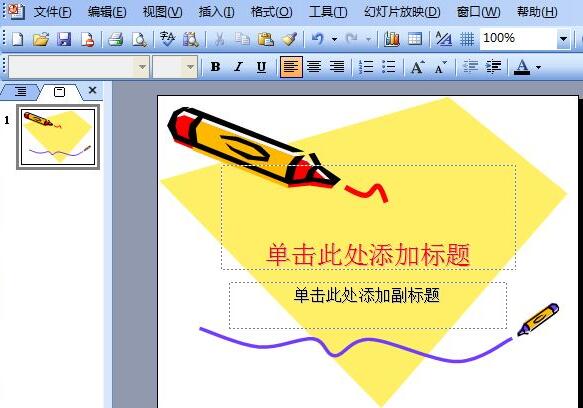Click the PowerPoint document icon in menu bar
This screenshot has height=408, width=583.
[16, 11]
